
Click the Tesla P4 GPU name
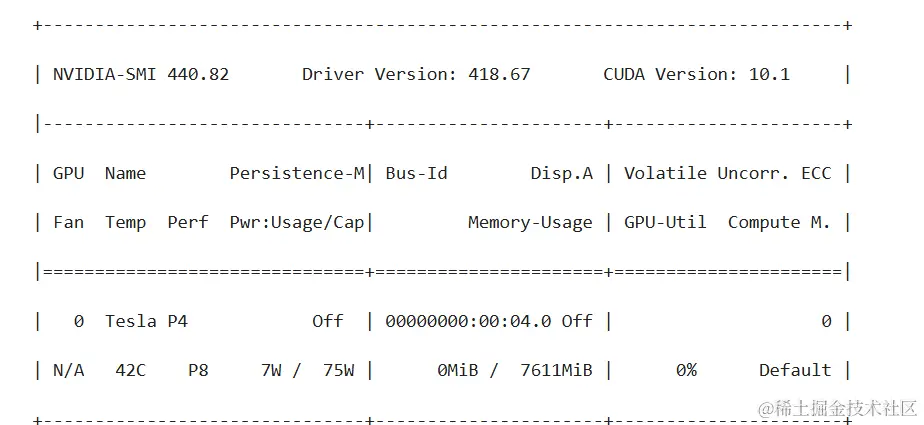(x=146, y=321)
